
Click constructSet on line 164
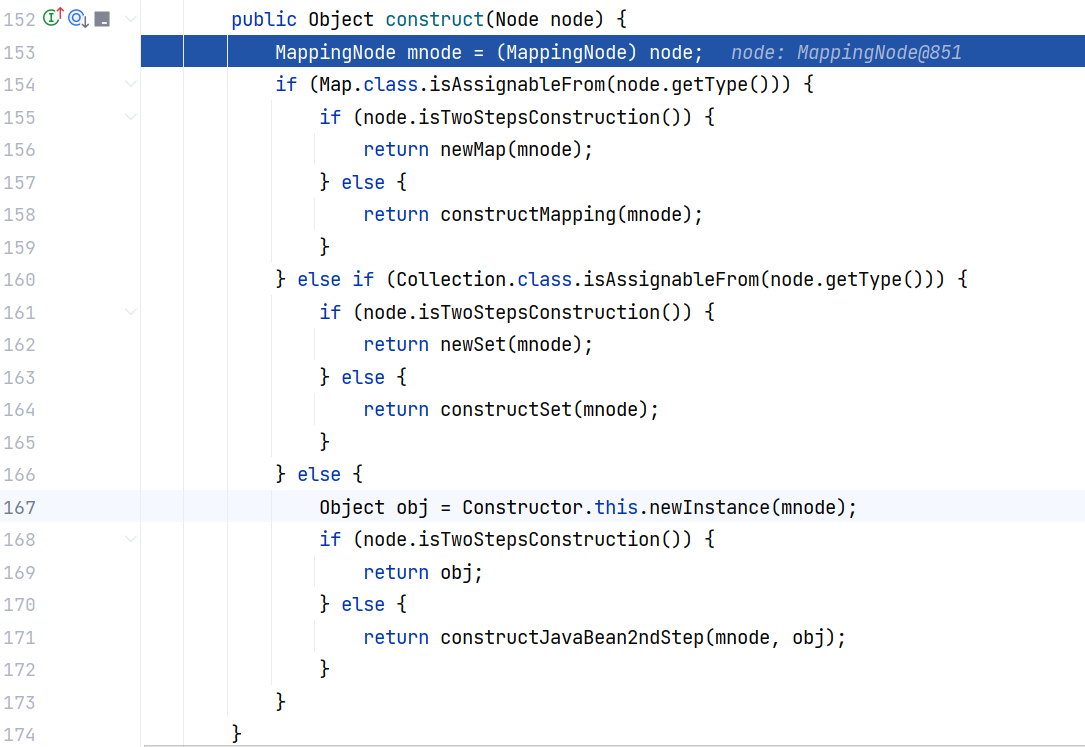pyautogui.click(x=506, y=409)
